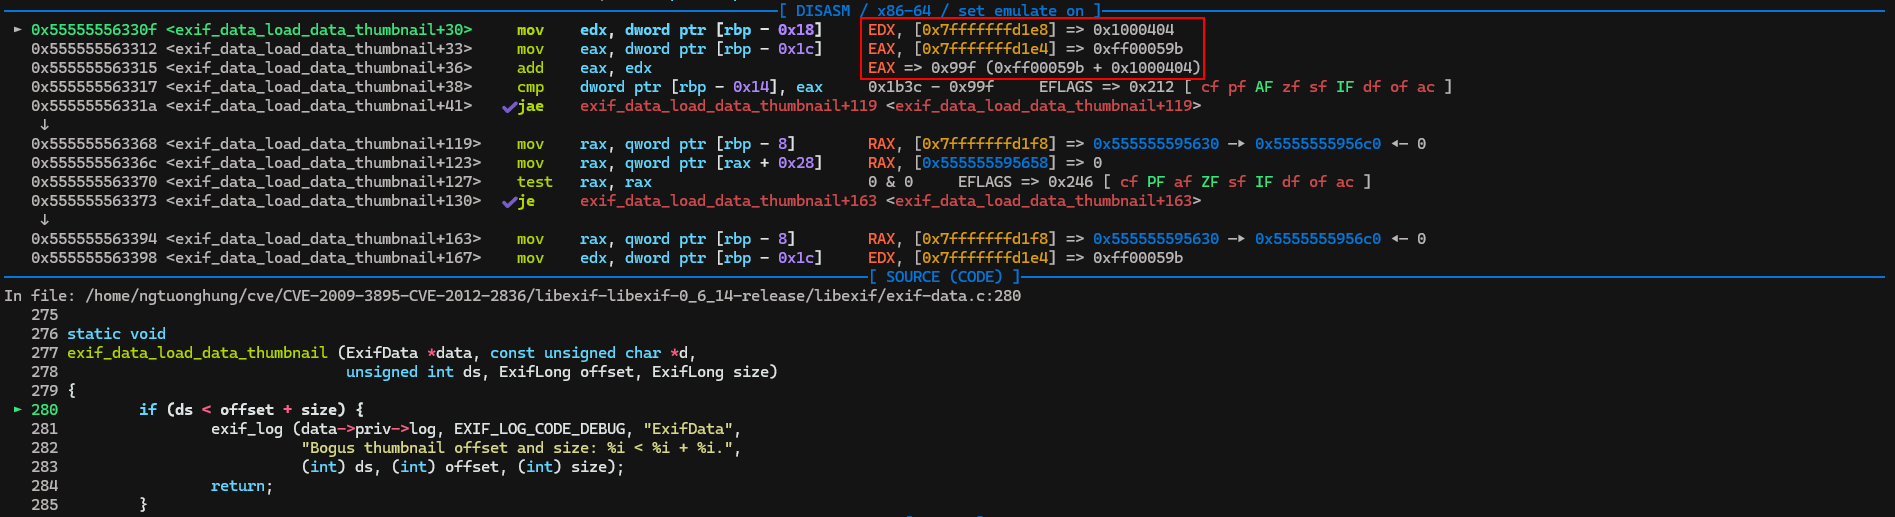Viewport: 1895px width, 517px height.
Task: Click the checkmark beside the jae instruction
Action: (x=509, y=107)
